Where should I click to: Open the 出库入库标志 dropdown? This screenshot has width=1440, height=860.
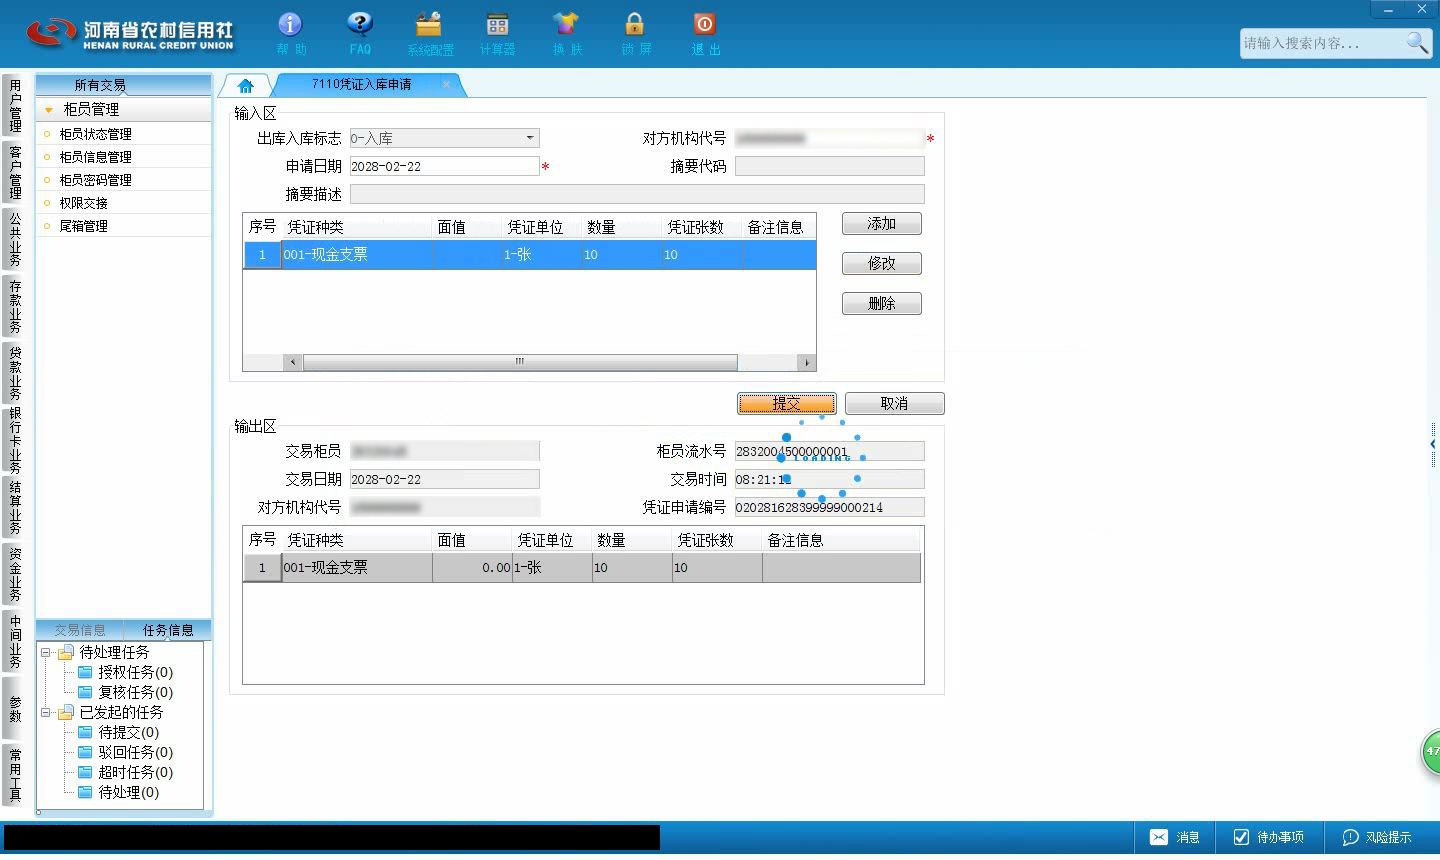[530, 138]
